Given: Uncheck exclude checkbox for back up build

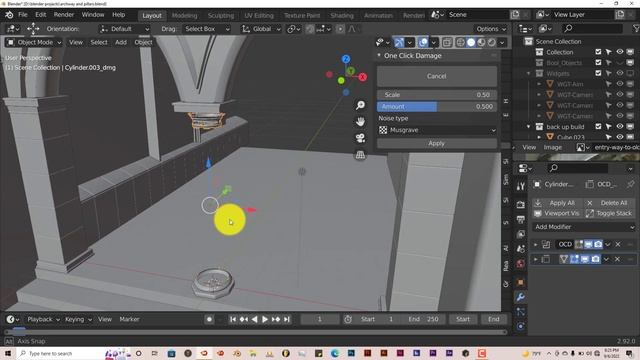Looking at the screenshot, I should (x=598, y=127).
